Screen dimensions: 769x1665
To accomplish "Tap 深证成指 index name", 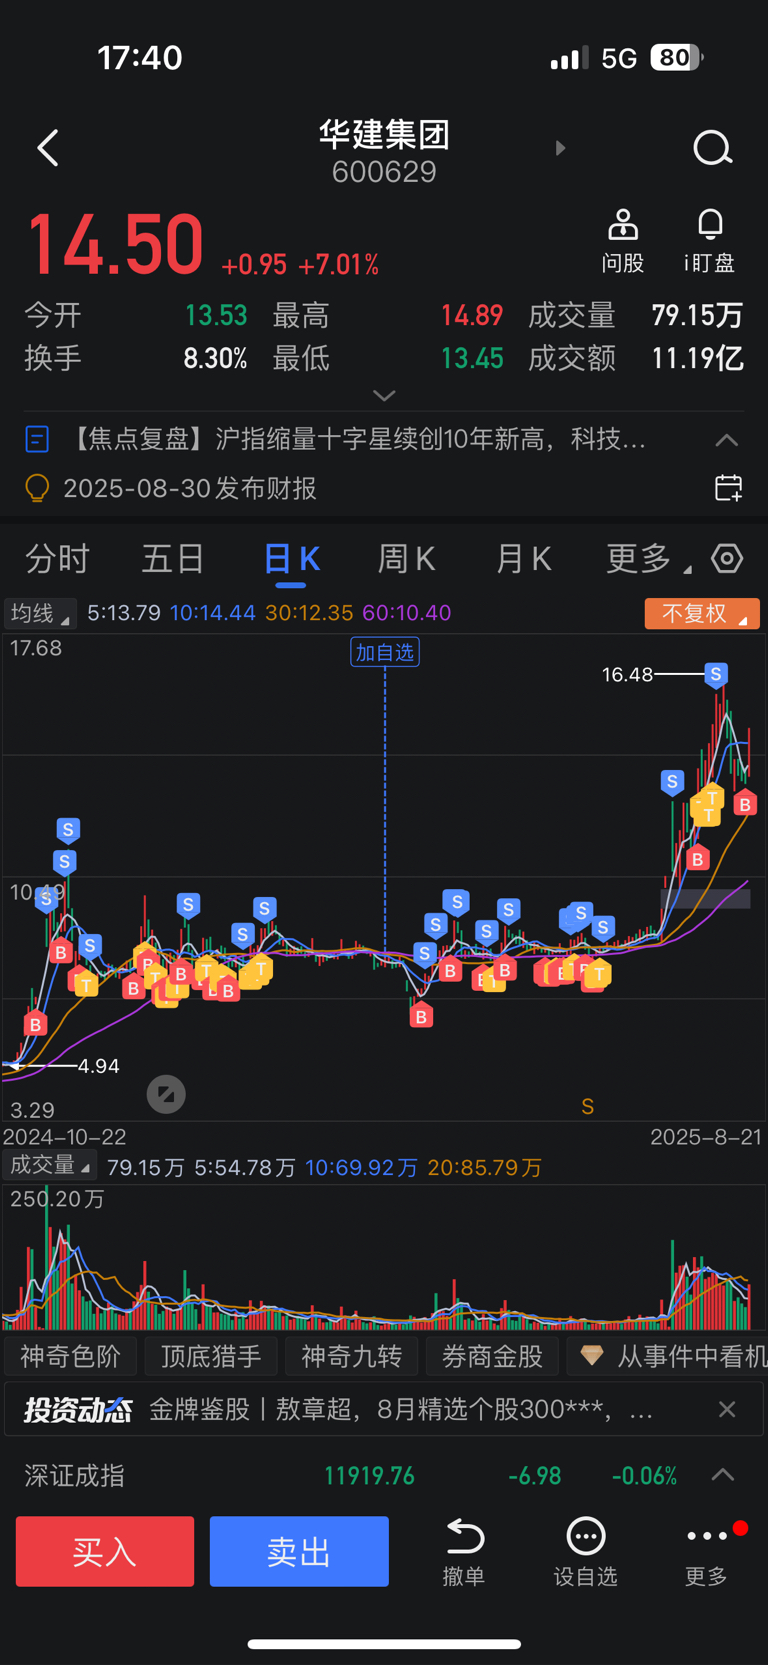I will click(74, 1476).
